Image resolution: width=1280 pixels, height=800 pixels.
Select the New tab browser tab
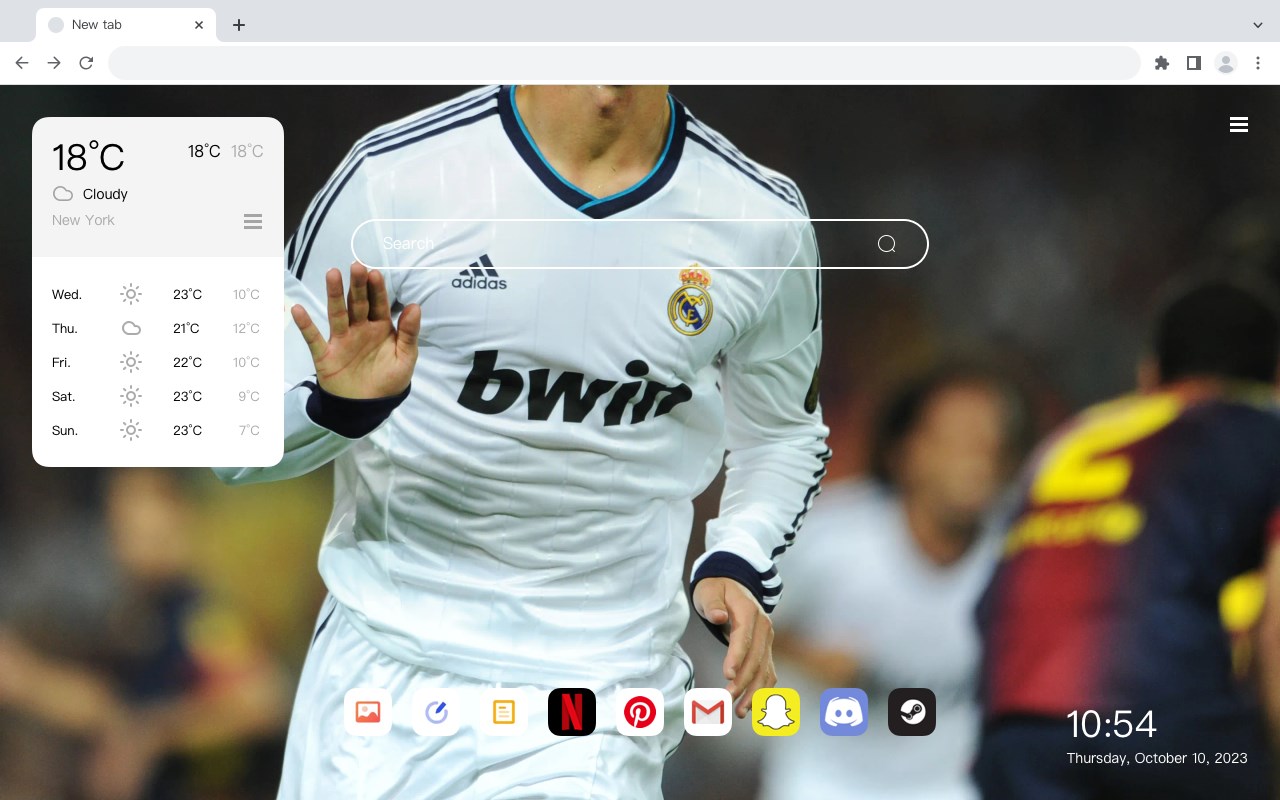tap(126, 25)
